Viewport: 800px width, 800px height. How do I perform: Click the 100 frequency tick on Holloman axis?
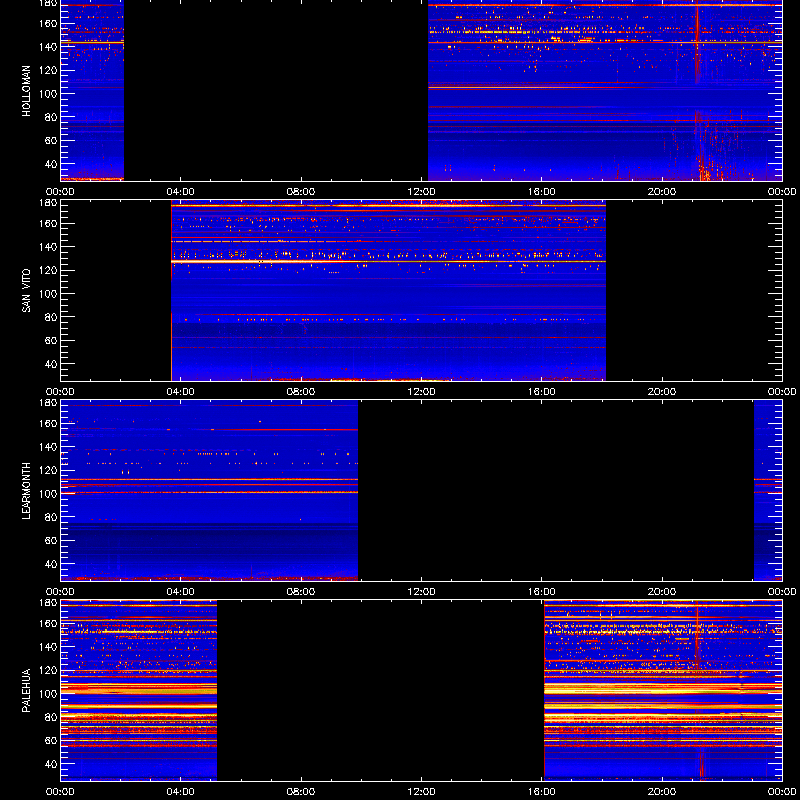(48, 94)
